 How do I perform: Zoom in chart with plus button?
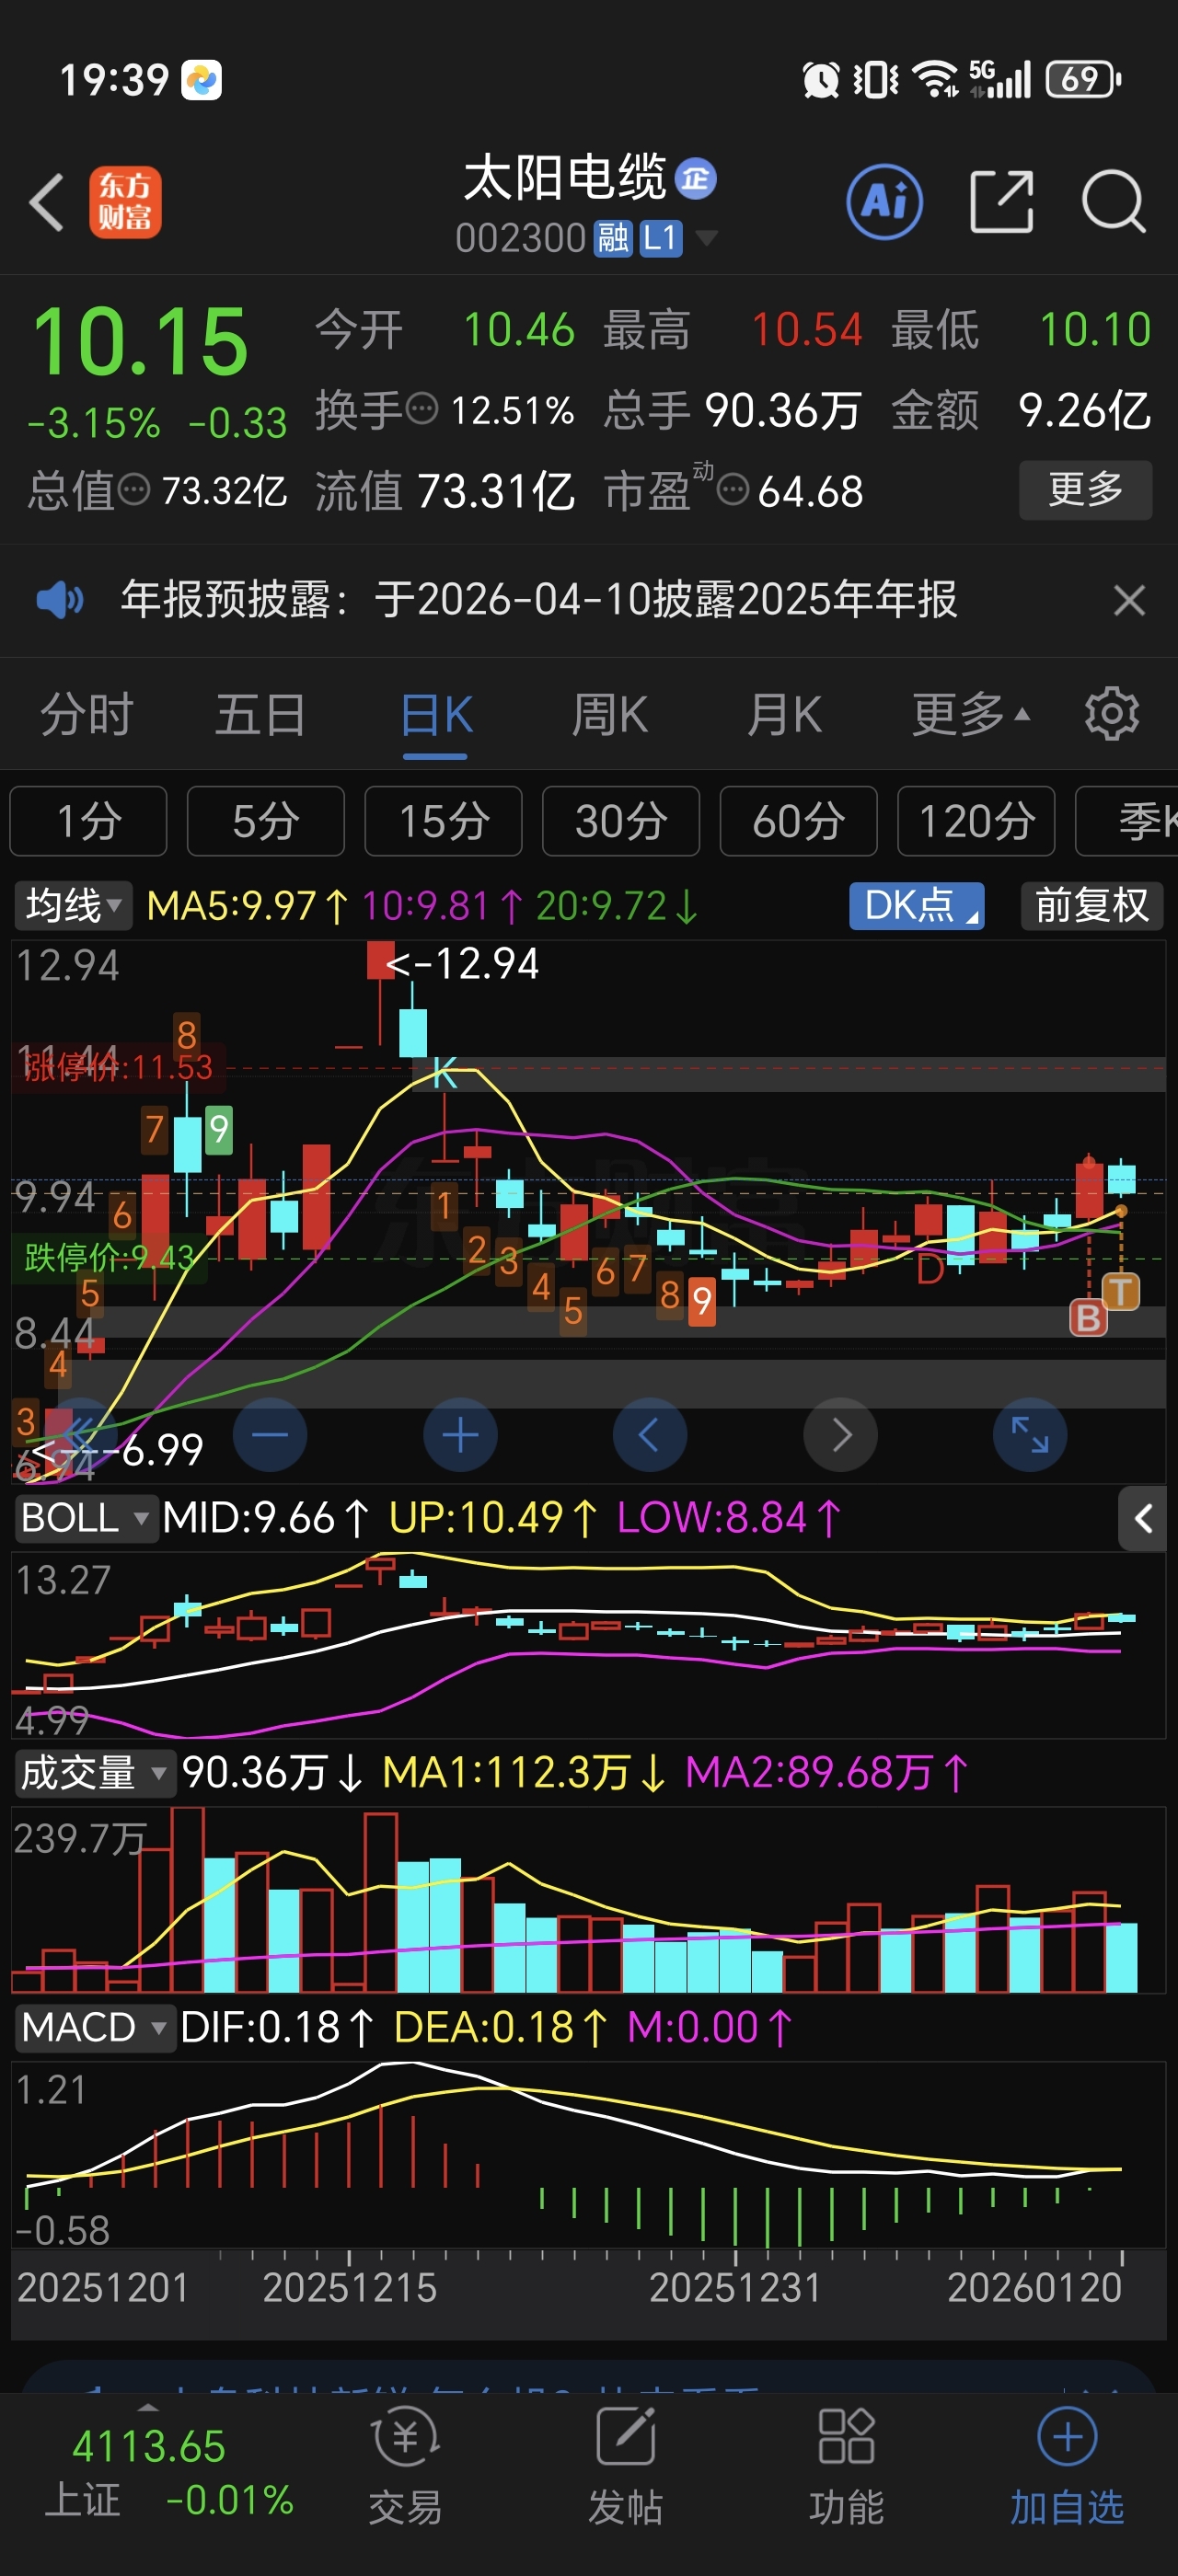point(461,1435)
